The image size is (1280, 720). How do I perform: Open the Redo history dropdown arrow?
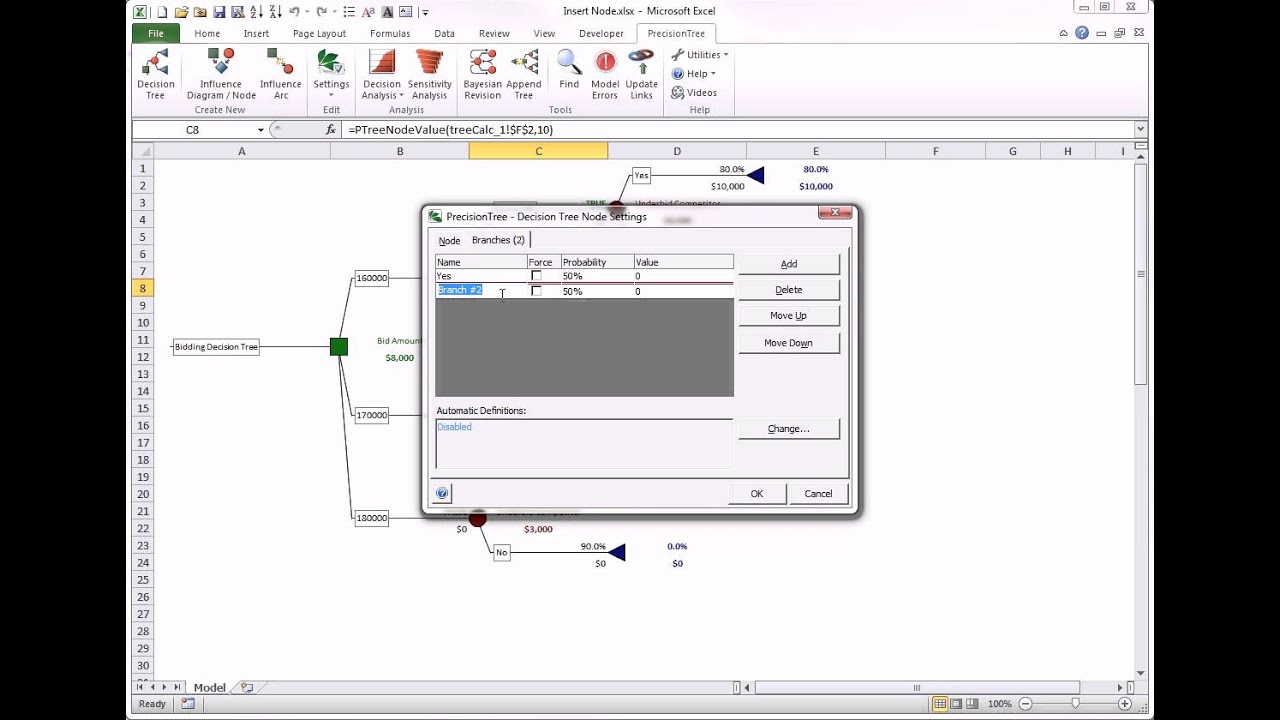pyautogui.click(x=333, y=12)
